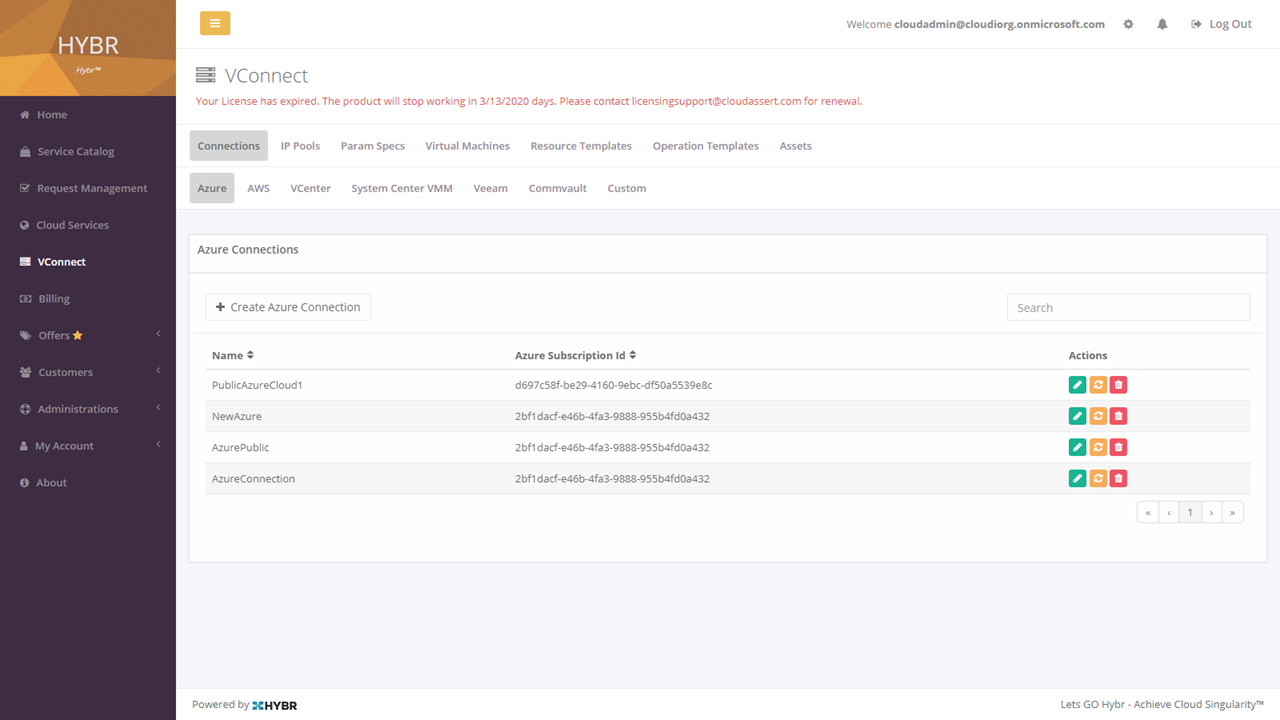Click the Azure Connections panel heading

coord(248,250)
